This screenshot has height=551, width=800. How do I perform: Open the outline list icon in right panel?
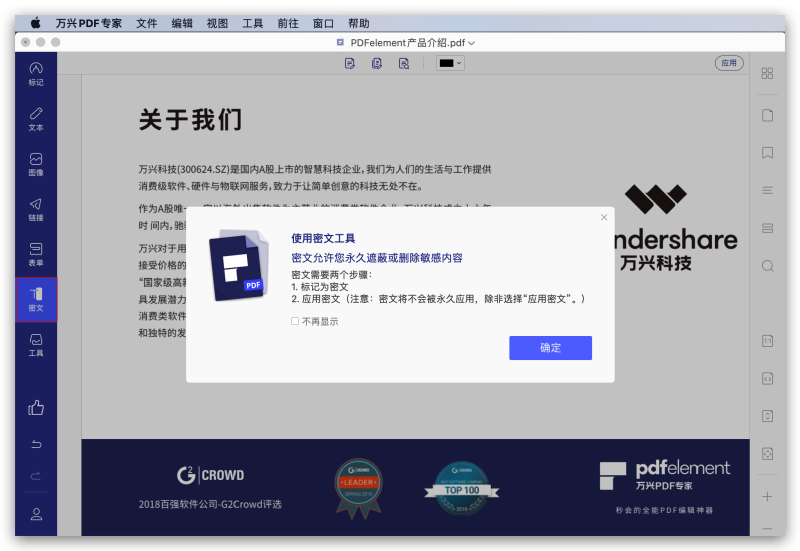click(767, 190)
